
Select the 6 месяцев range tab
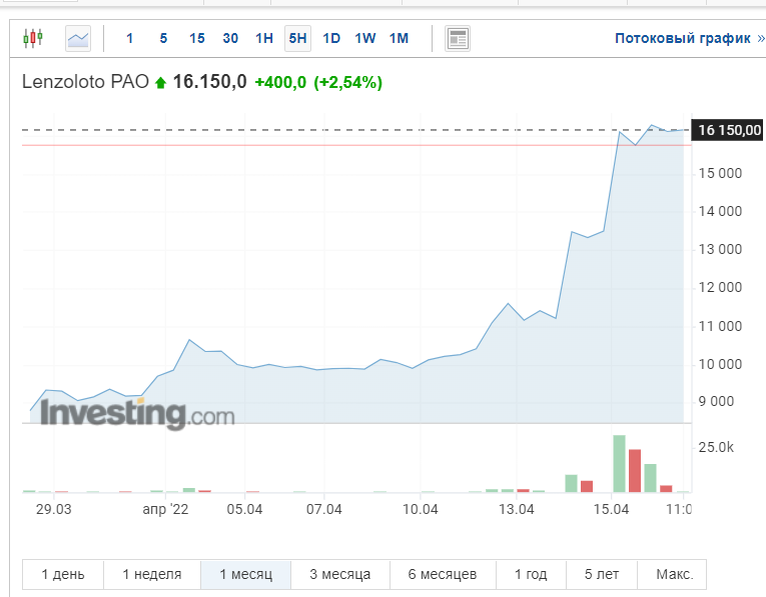click(x=443, y=575)
